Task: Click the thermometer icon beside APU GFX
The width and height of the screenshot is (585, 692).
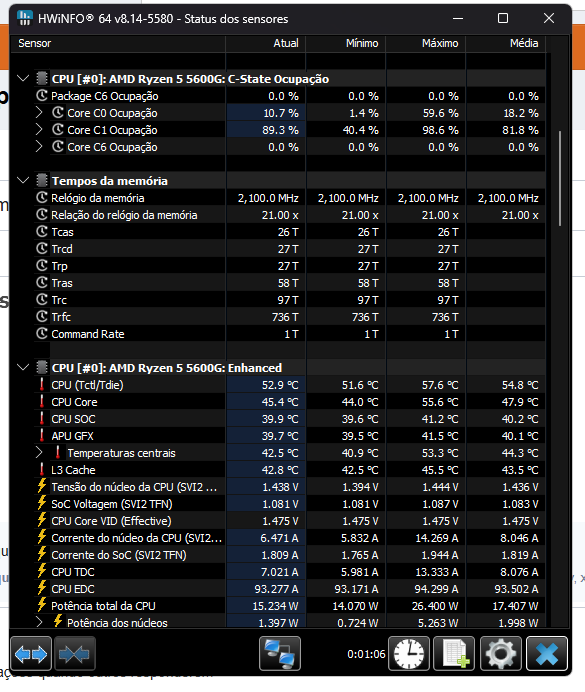Action: coord(42,436)
